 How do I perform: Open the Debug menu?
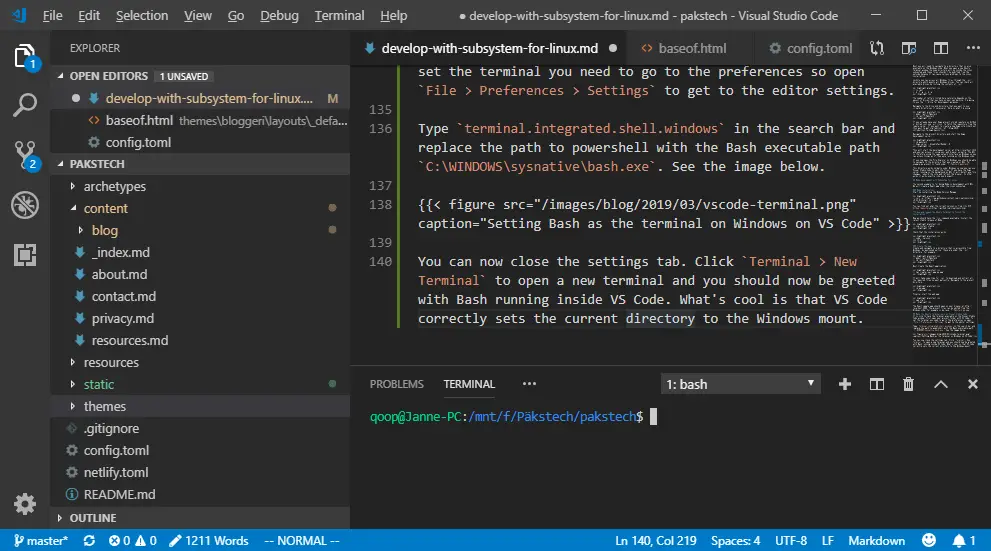[x=279, y=15]
